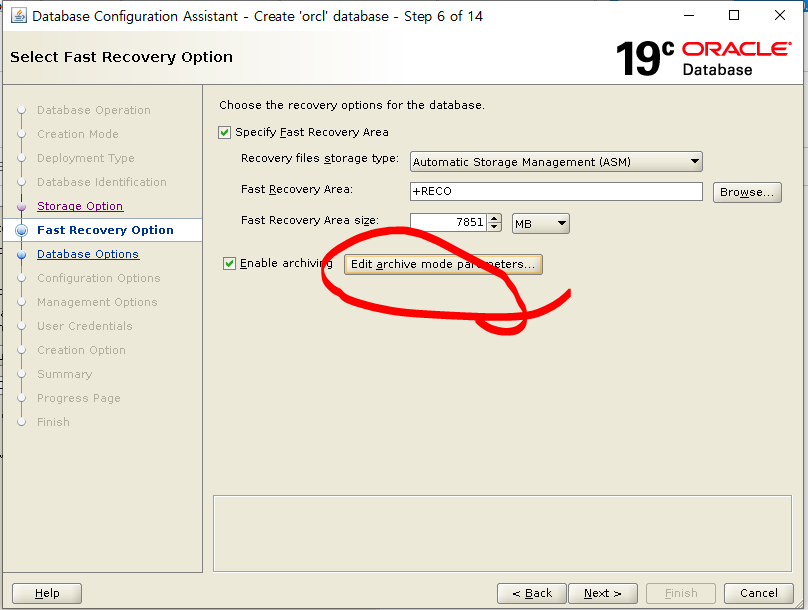Open the Recovery files storage type dropdown
The height and width of the screenshot is (610, 808).
click(556, 162)
